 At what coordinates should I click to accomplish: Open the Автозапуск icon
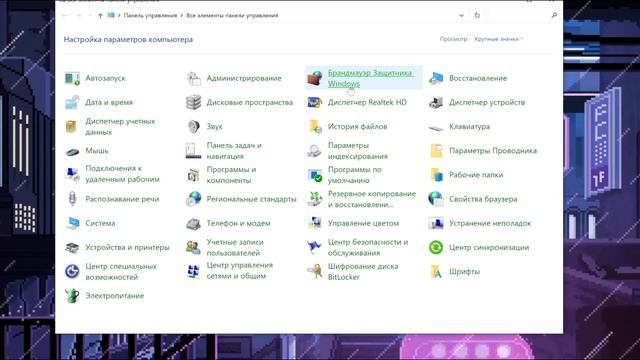pyautogui.click(x=72, y=78)
